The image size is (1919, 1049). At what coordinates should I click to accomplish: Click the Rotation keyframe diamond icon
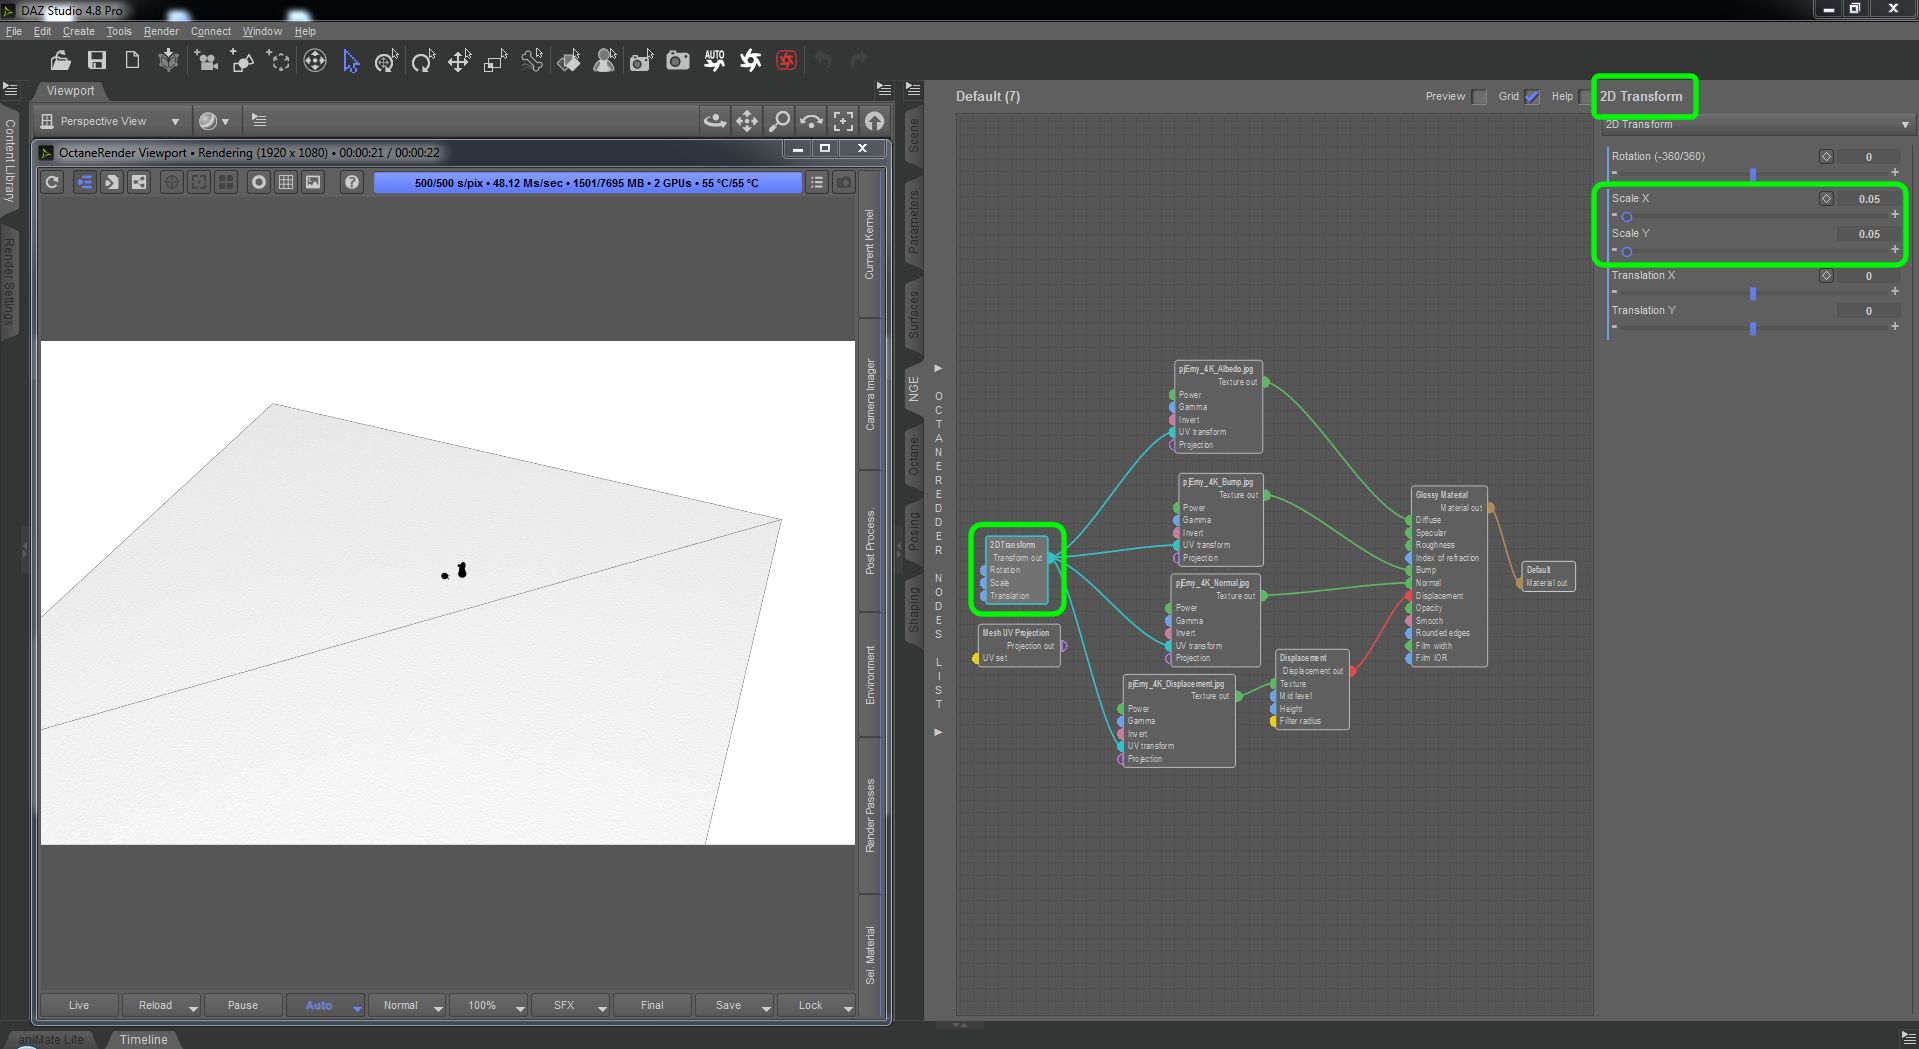coord(1826,157)
